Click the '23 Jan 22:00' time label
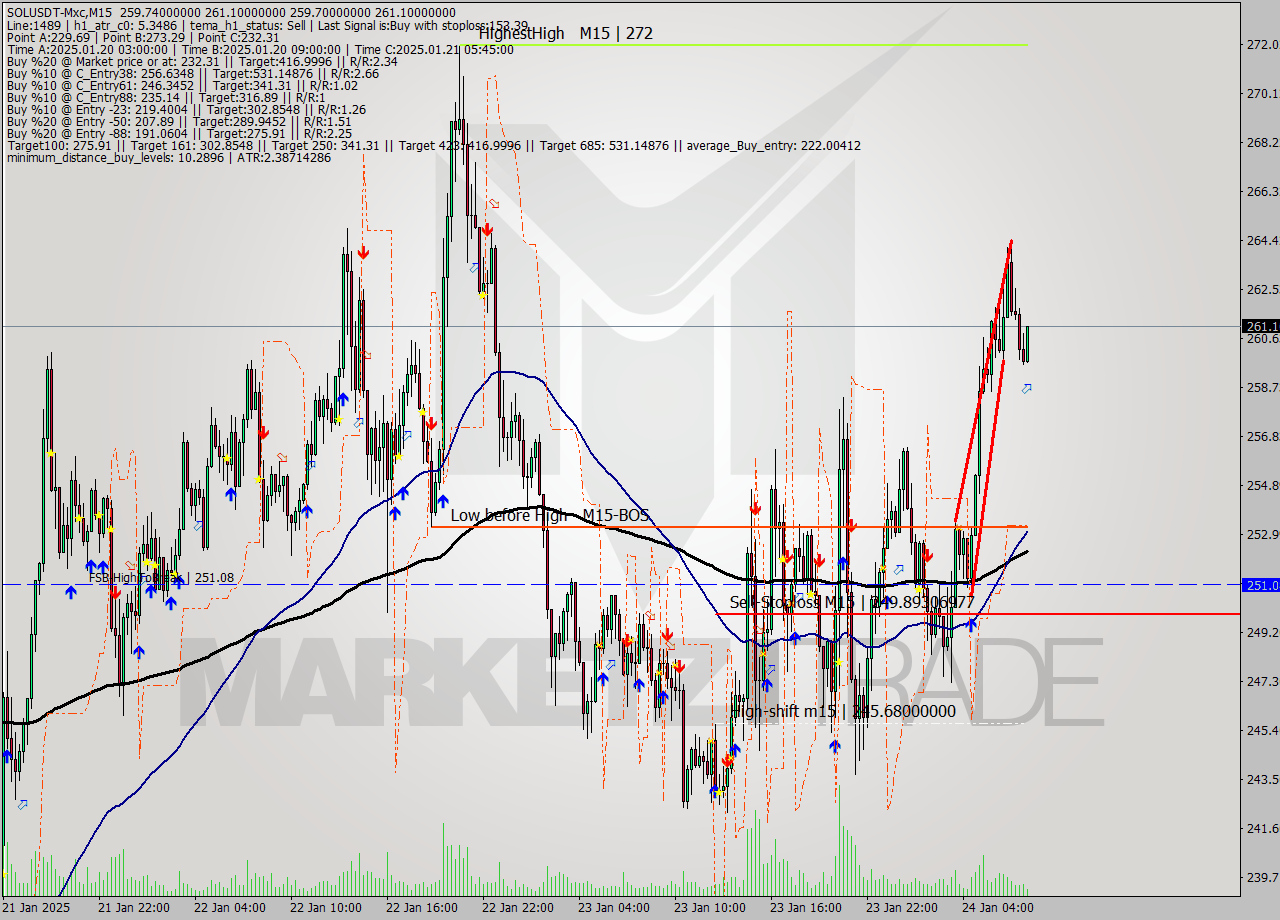Viewport: 1280px width, 920px height. tap(901, 908)
